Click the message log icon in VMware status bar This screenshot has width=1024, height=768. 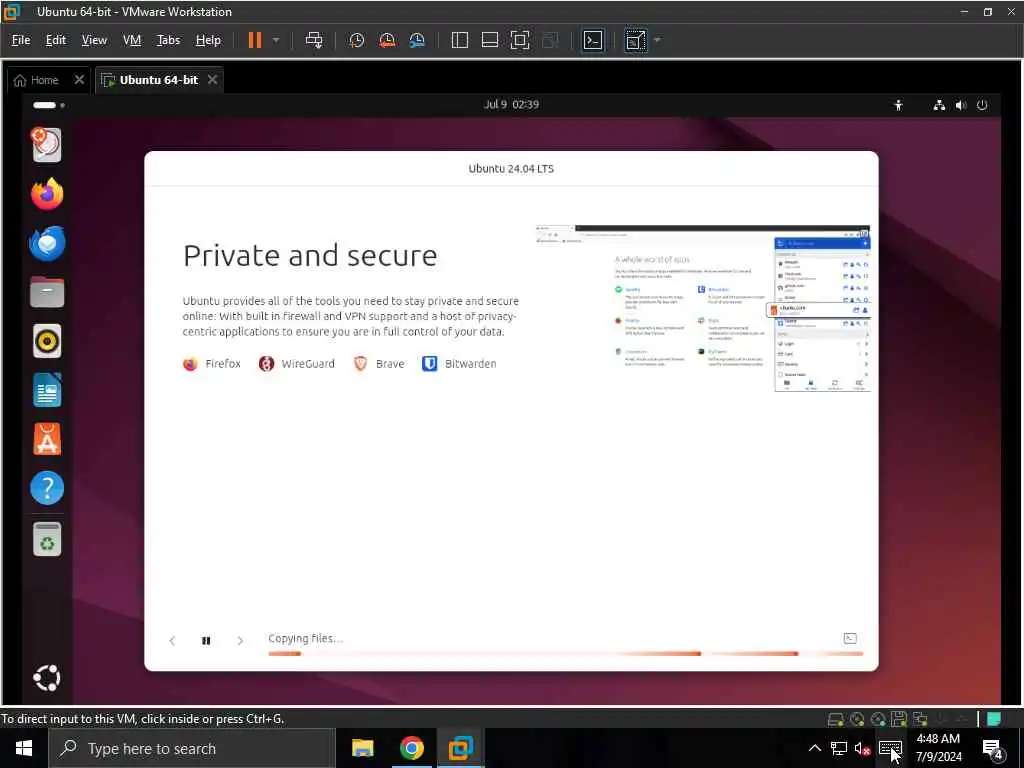coord(993,719)
